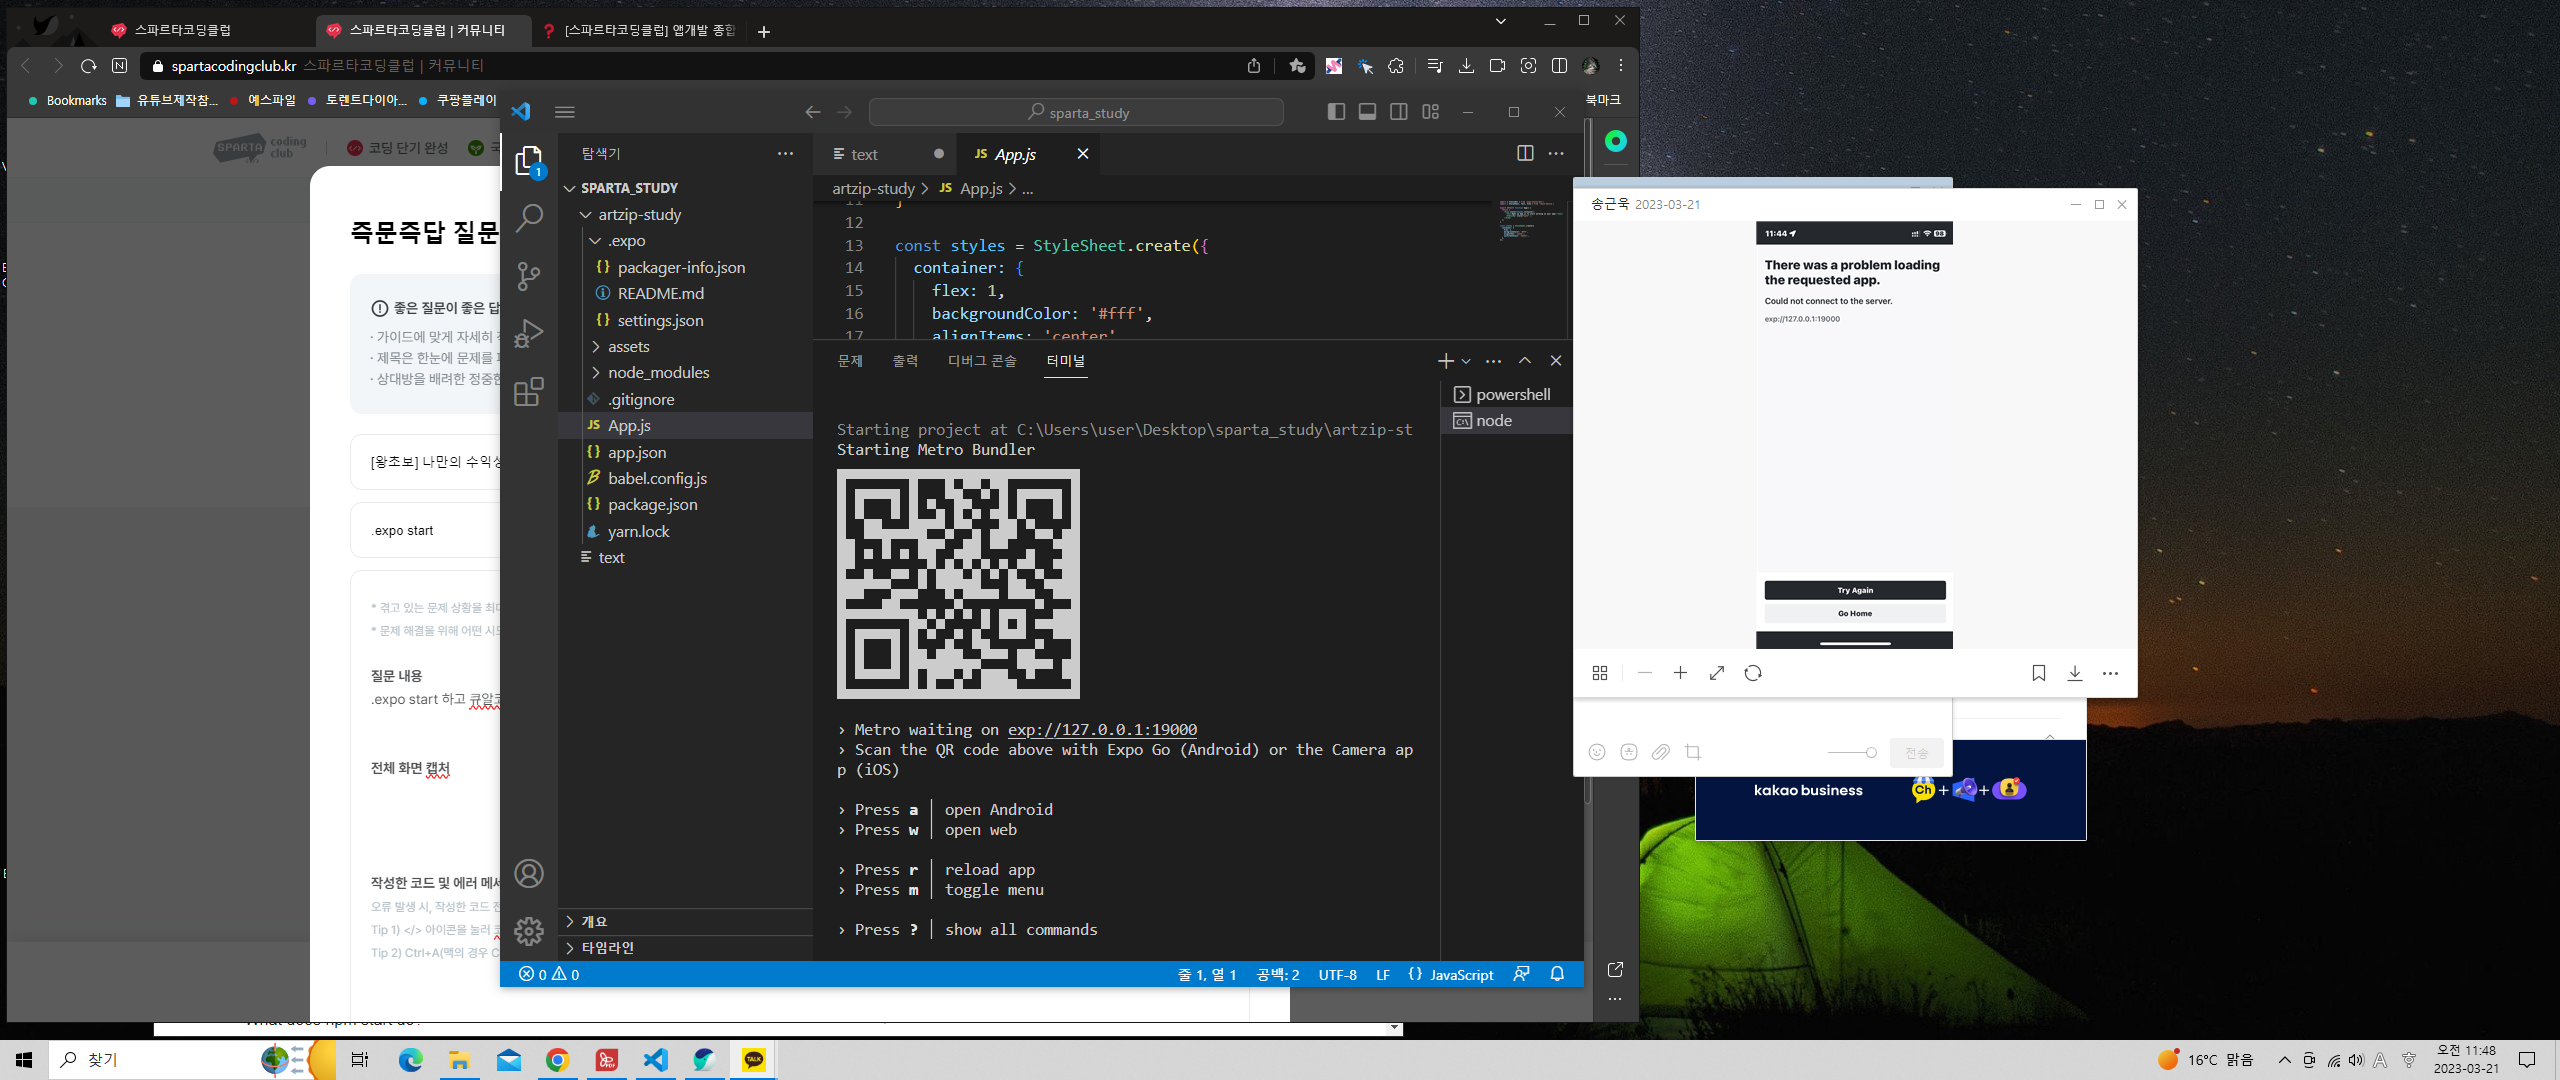Rotate the image in the KakaoTalk viewer

click(x=1753, y=673)
